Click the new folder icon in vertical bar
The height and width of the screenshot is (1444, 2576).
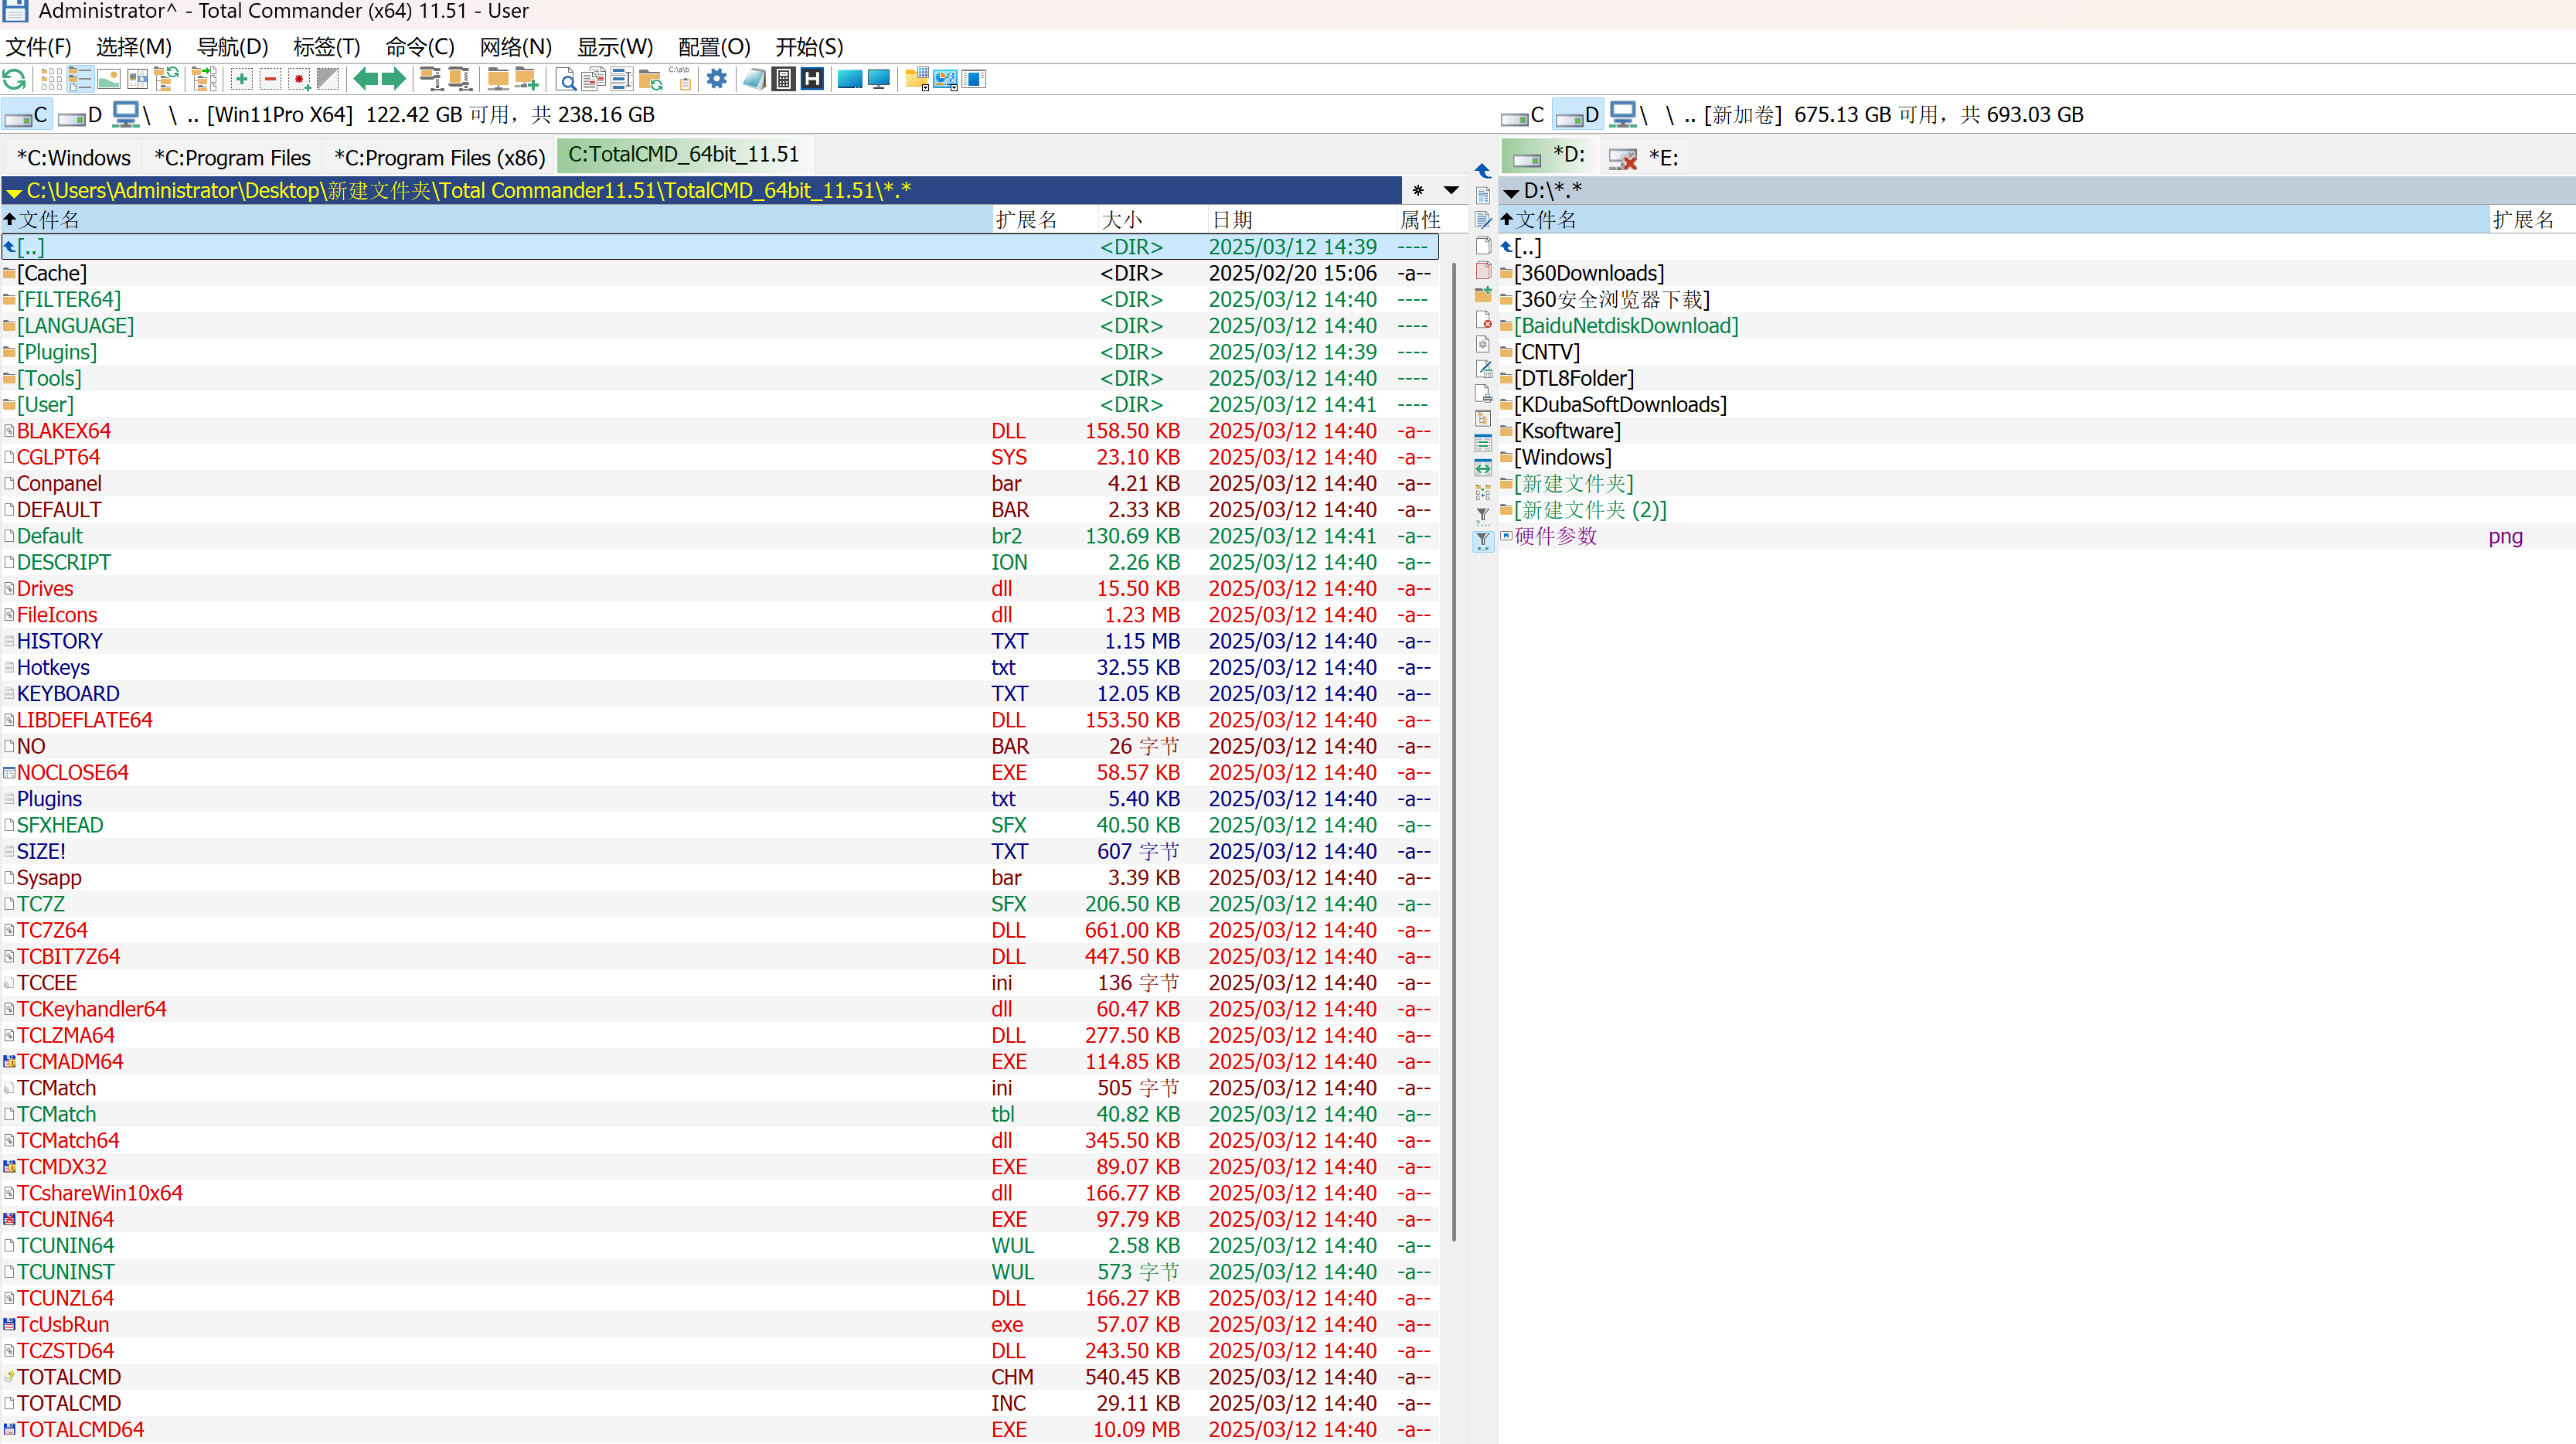point(1483,294)
